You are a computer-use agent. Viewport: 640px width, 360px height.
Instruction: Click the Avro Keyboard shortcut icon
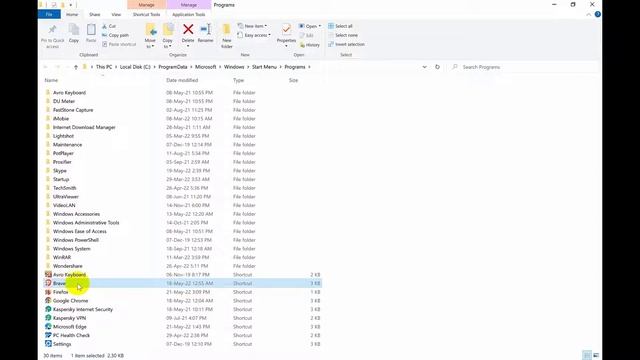point(48,275)
